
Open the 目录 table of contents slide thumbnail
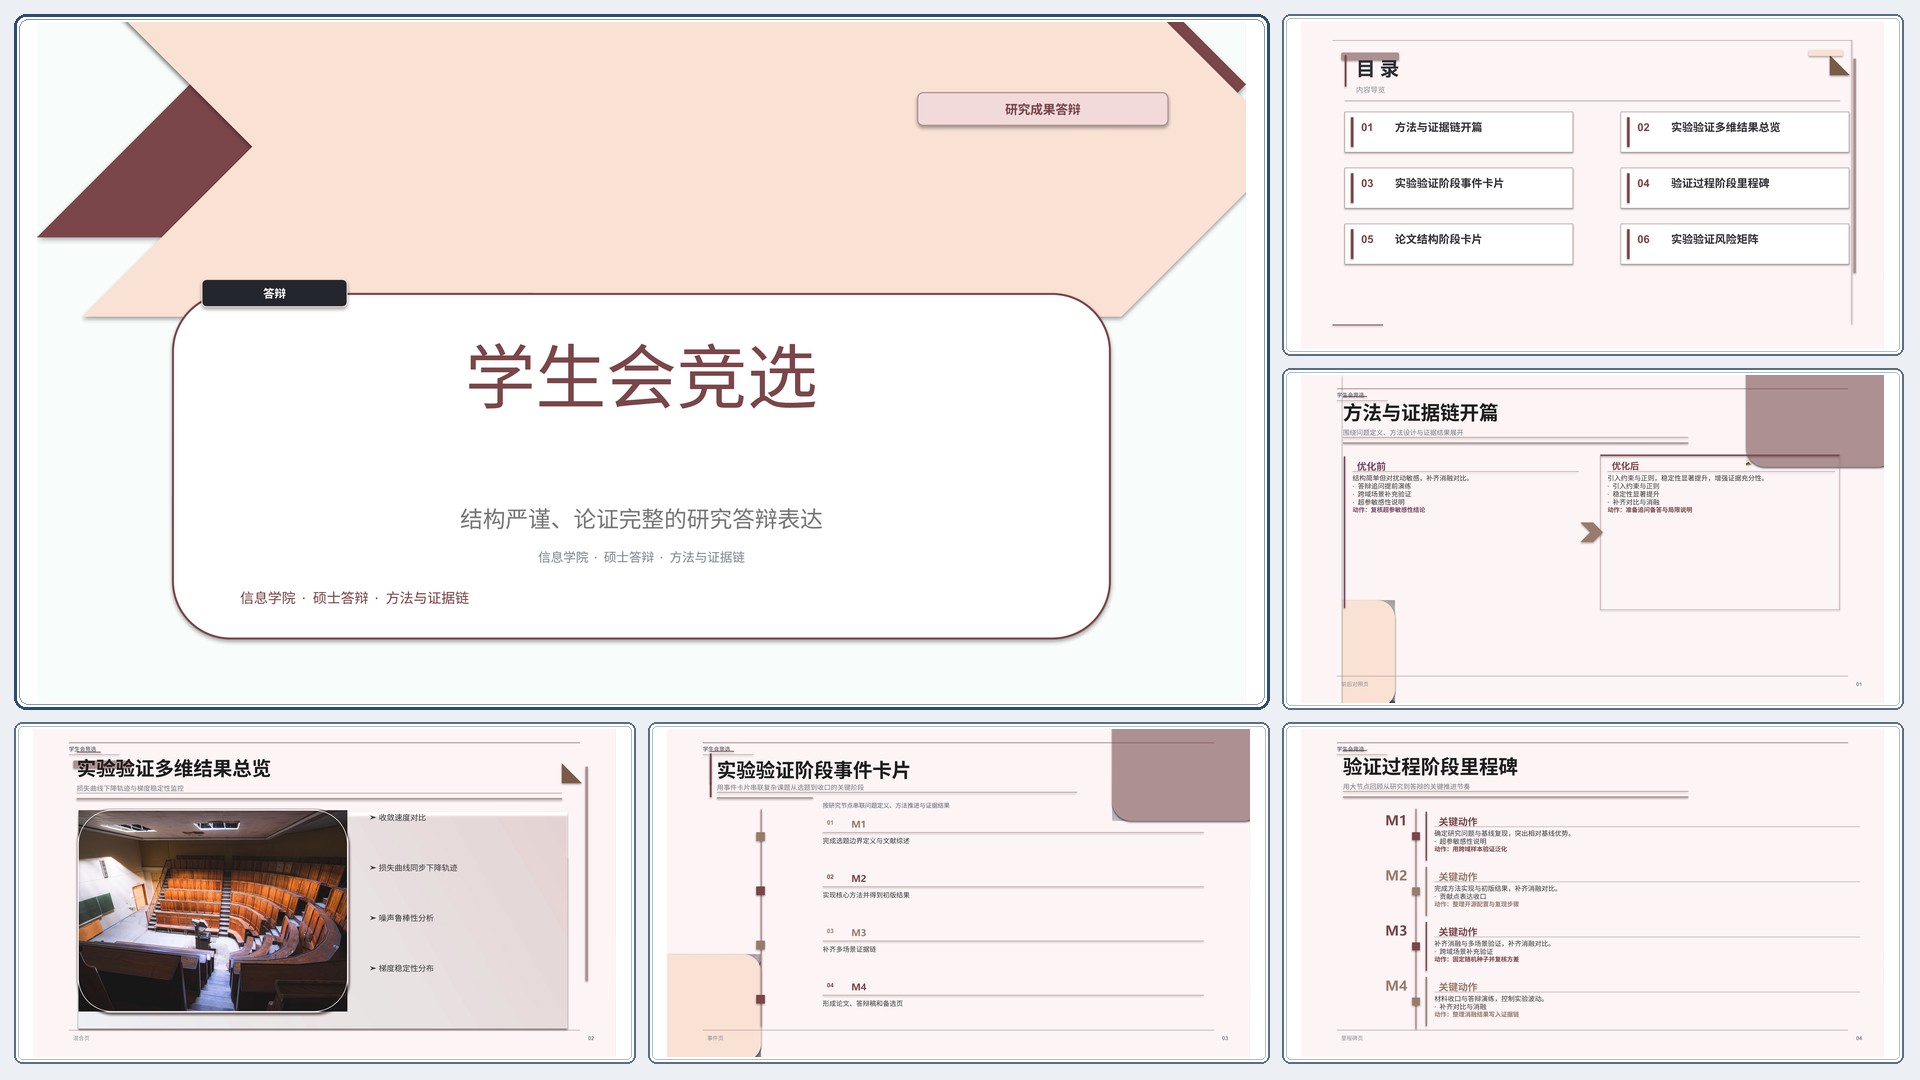tap(1592, 185)
